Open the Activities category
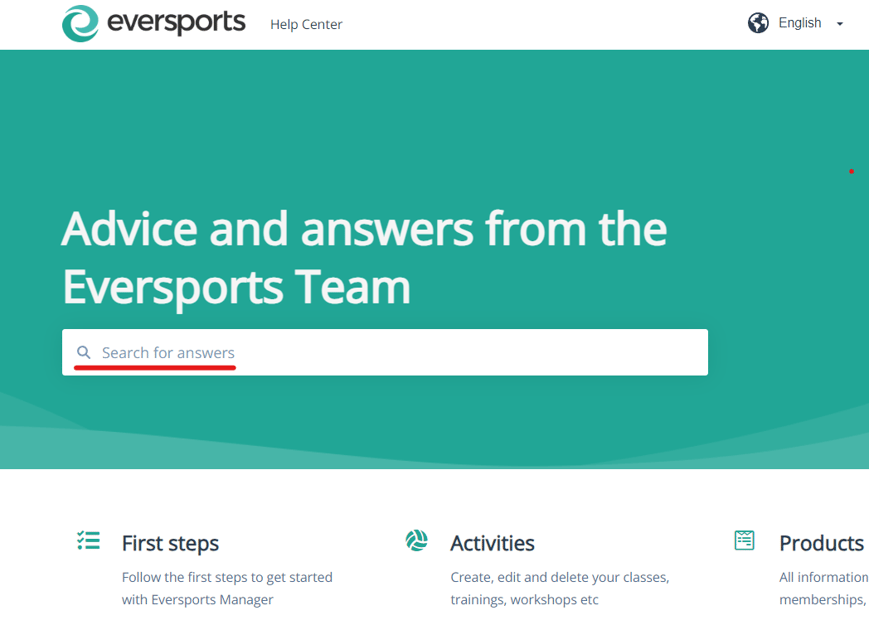The width and height of the screenshot is (869, 625). 492,543
